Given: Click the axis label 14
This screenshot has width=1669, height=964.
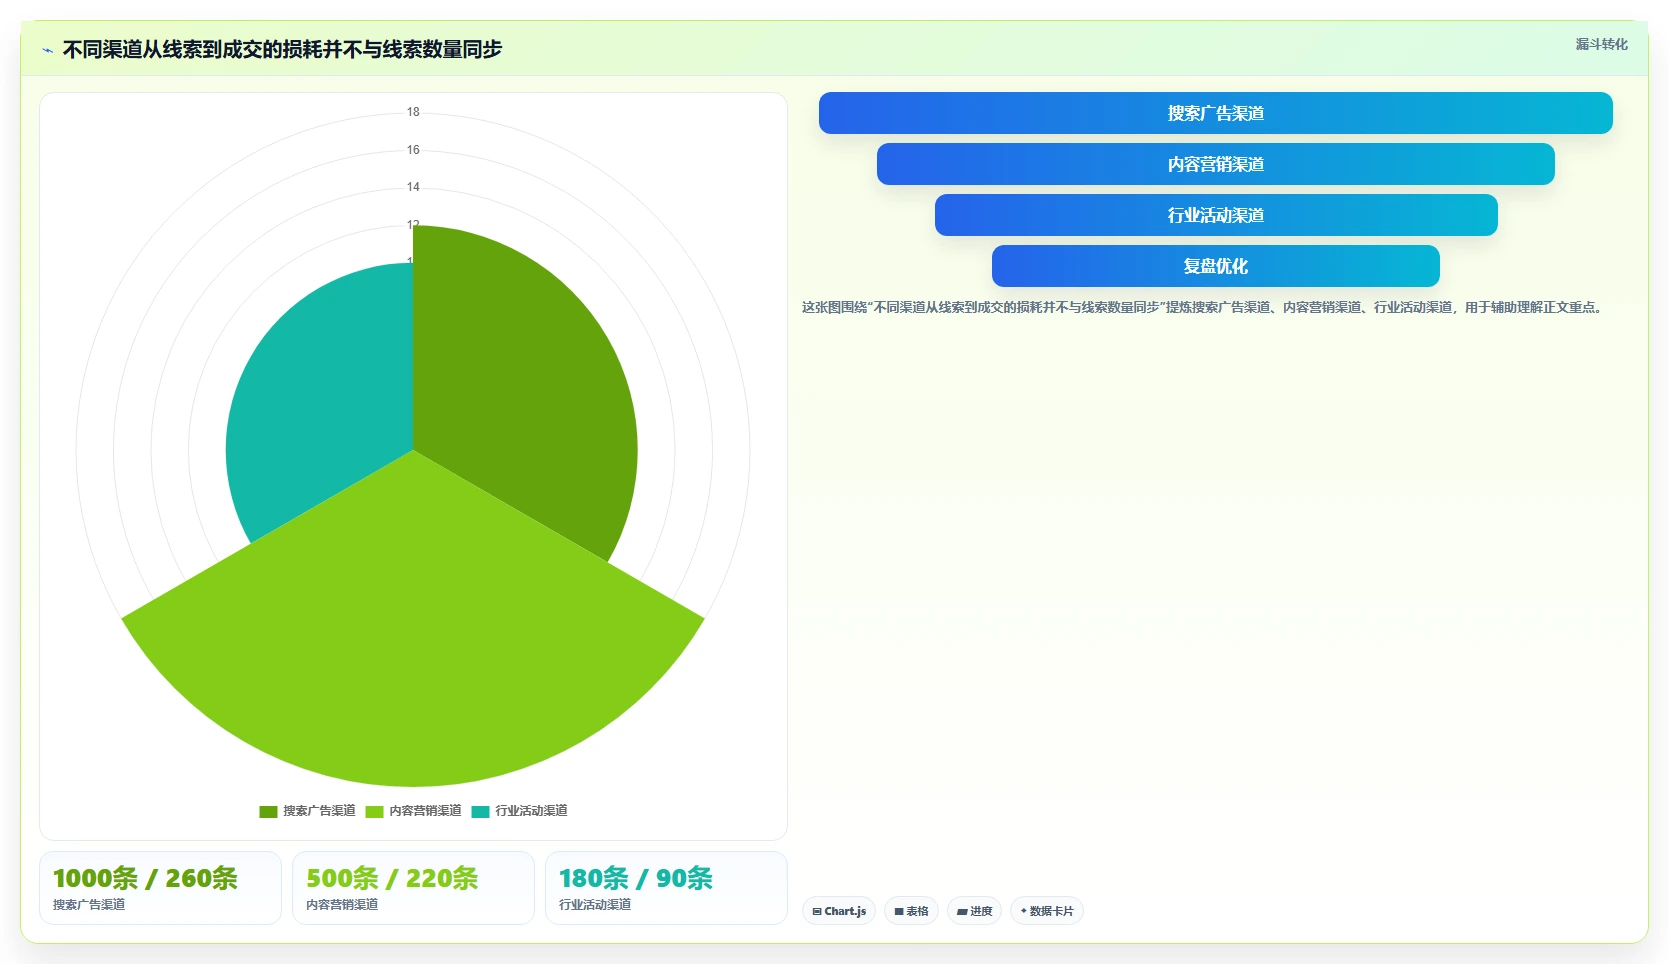Looking at the screenshot, I should 413,187.
